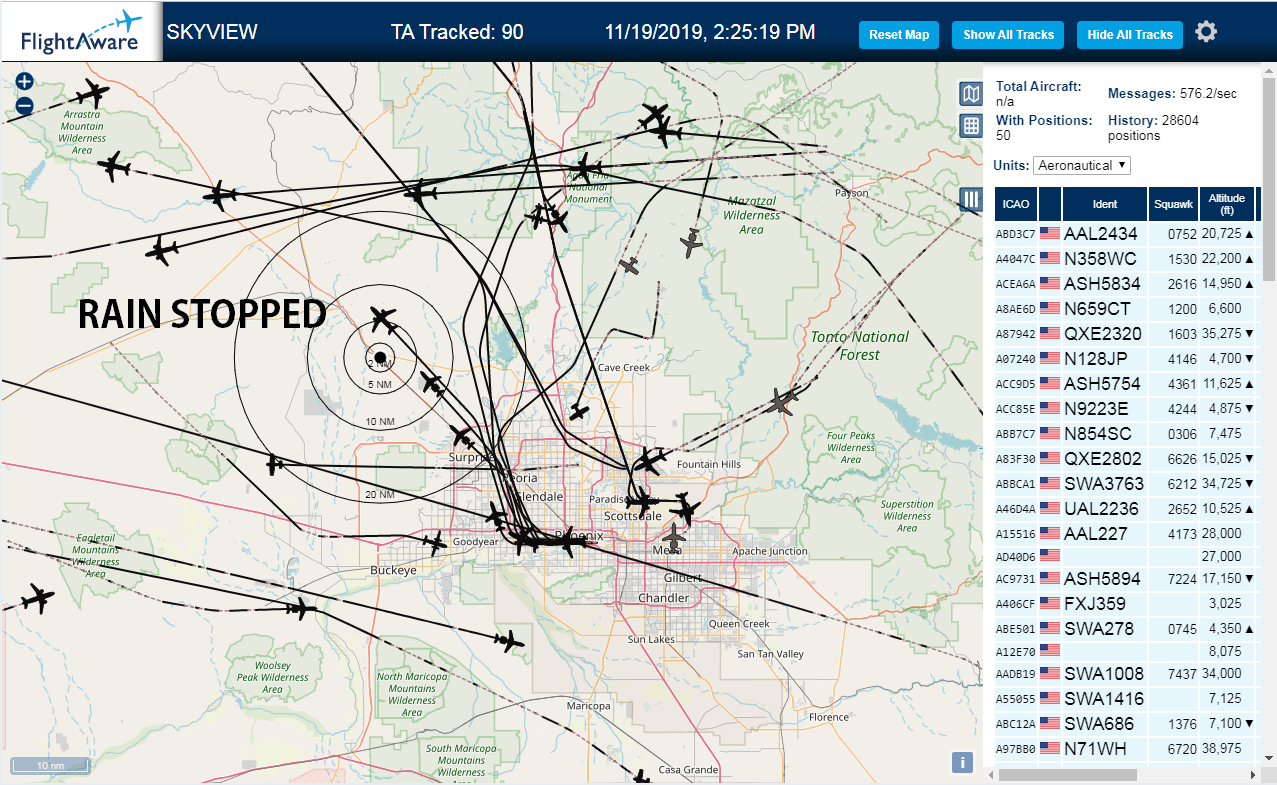Click the ICAO code A12E70
The width and height of the screenshot is (1277, 785).
tap(1015, 651)
